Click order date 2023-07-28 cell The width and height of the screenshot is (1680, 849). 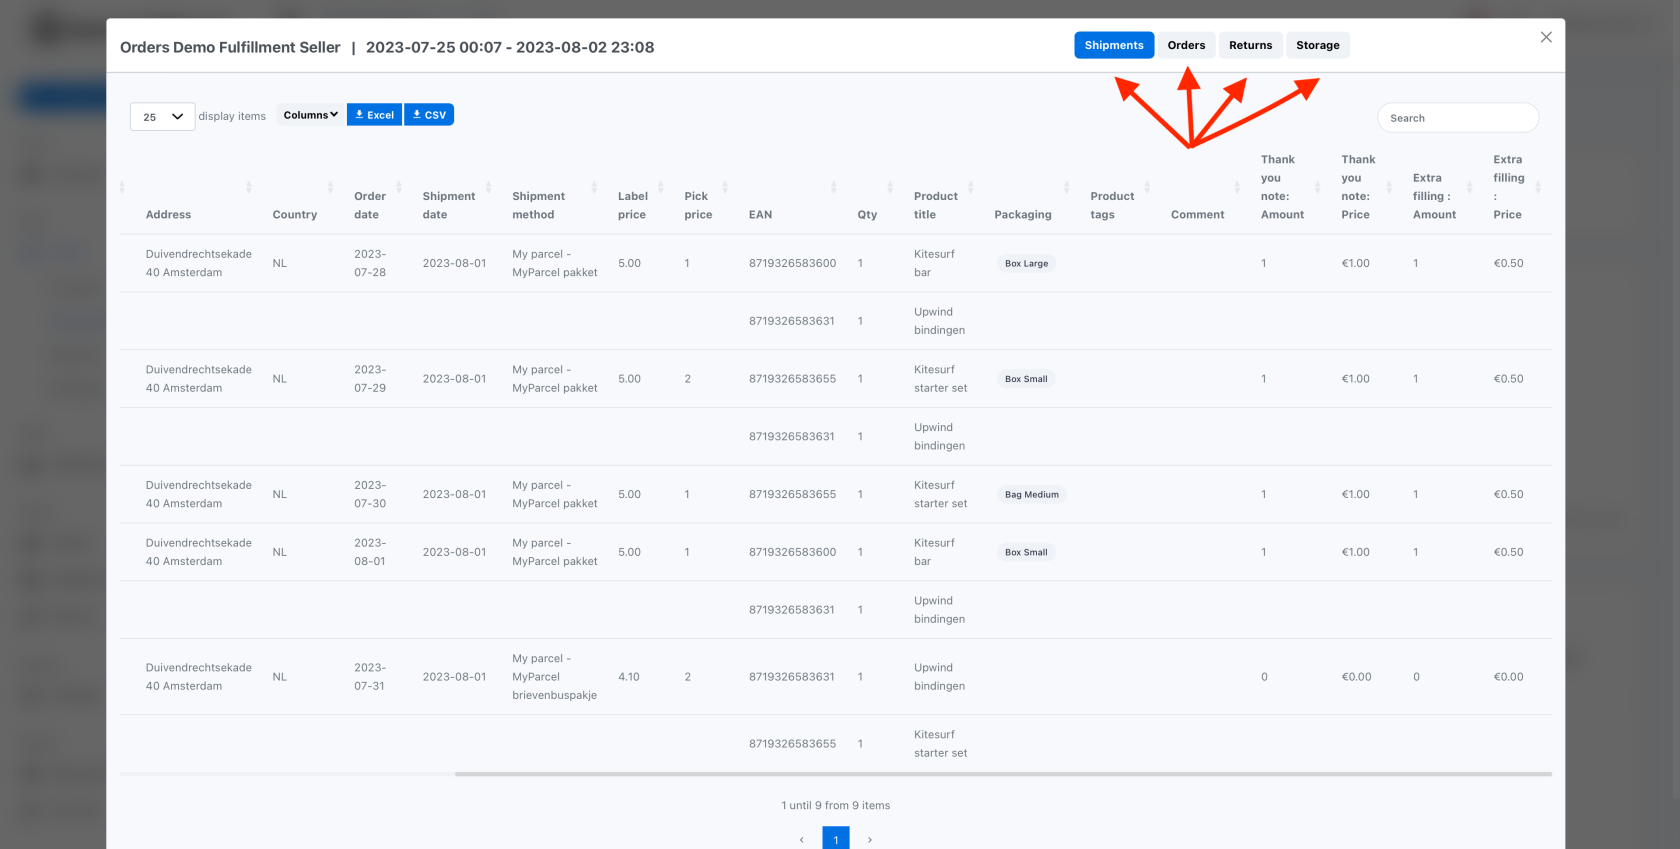[x=370, y=263]
